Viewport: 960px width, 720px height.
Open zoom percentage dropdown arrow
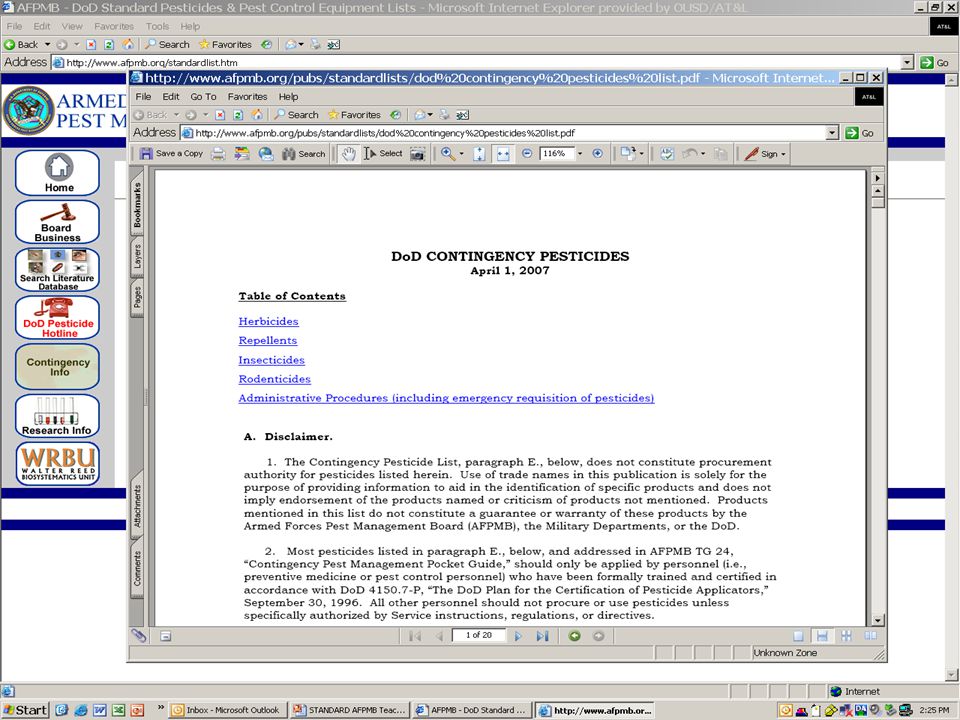click(580, 154)
